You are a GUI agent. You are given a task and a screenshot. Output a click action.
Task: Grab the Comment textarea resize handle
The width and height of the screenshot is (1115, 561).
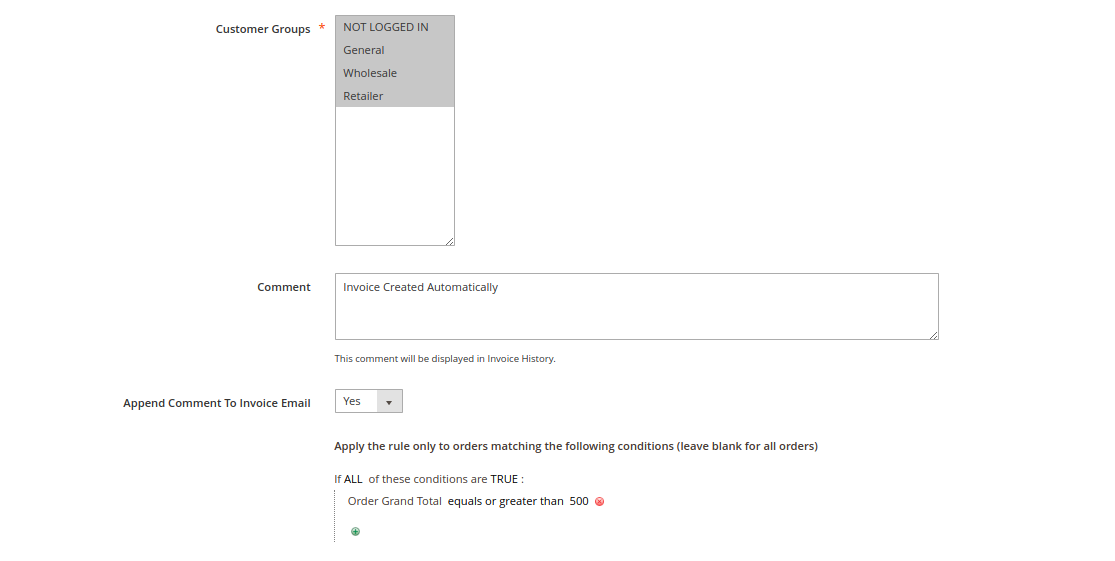coord(934,335)
